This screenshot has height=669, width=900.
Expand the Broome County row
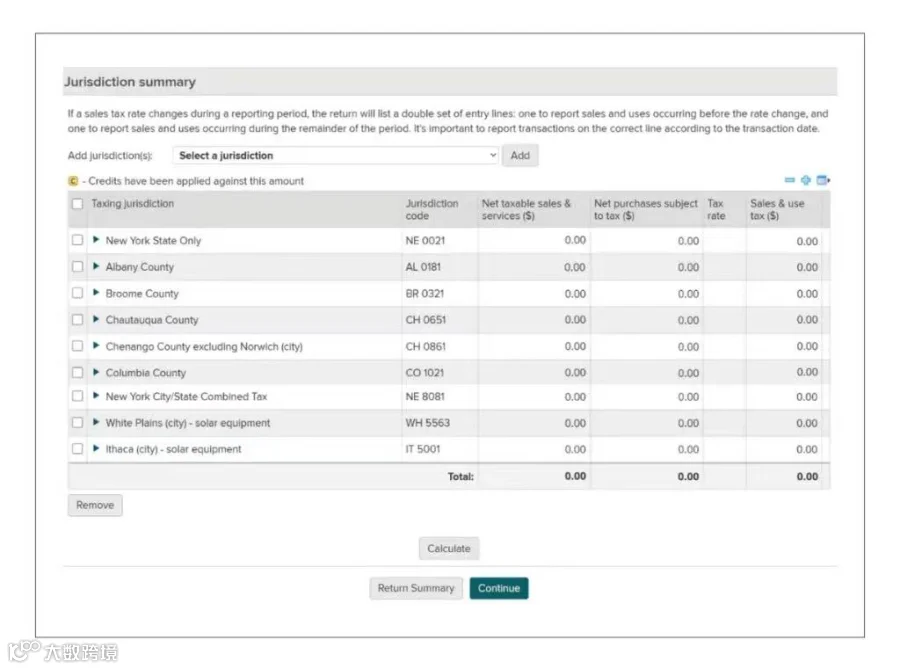tap(96, 293)
